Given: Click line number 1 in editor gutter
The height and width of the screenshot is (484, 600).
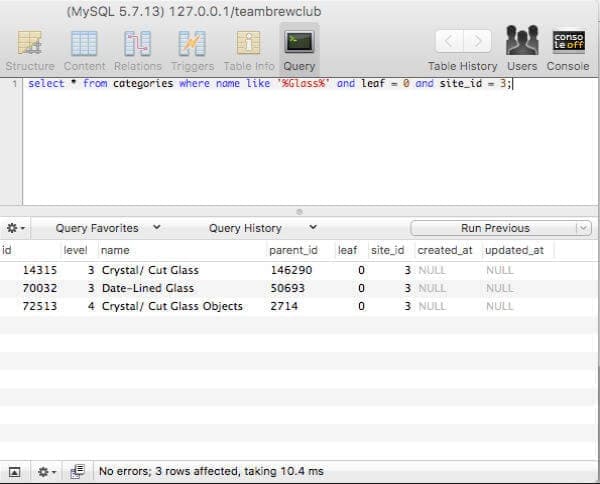Looking at the screenshot, I should pos(15,83).
